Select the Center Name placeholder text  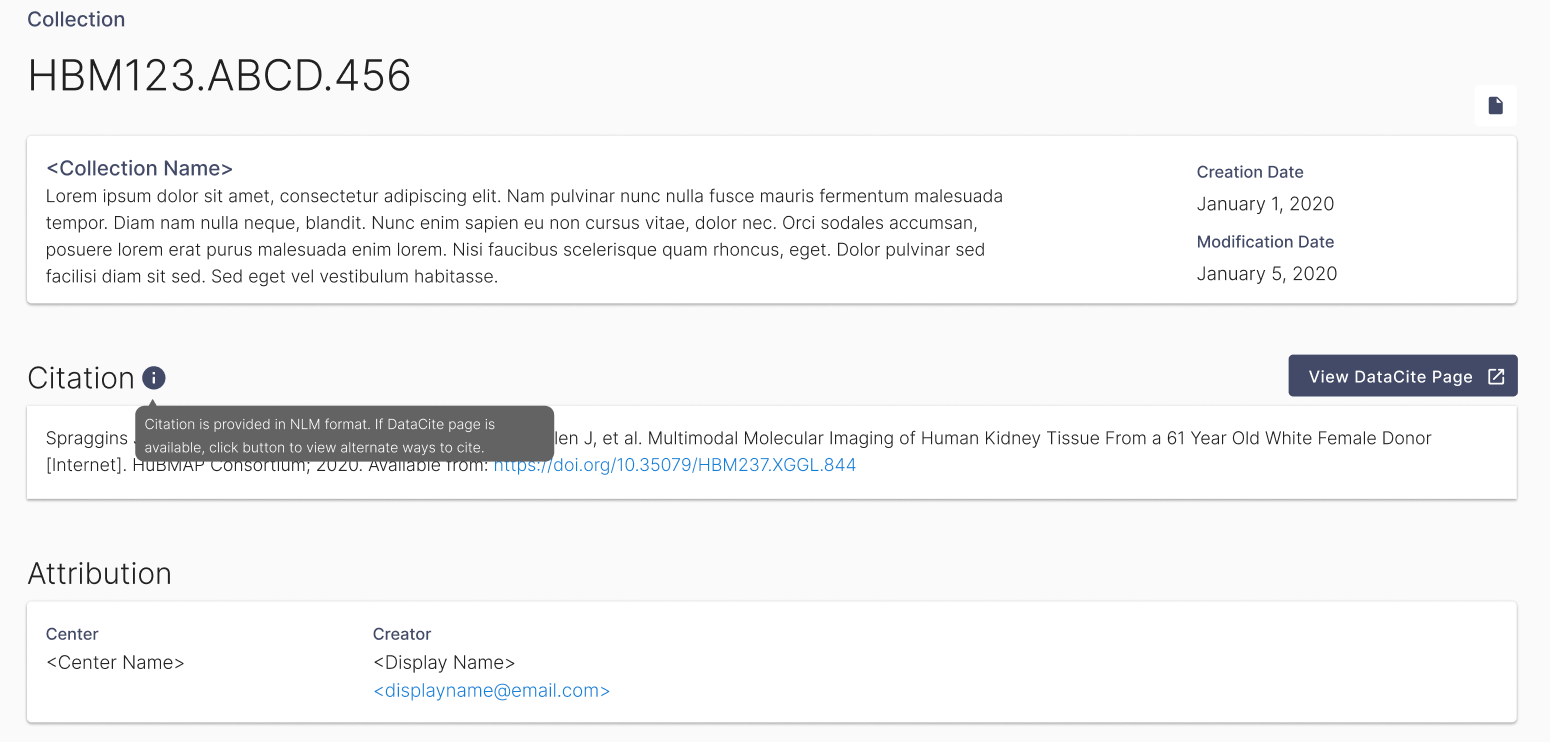click(x=115, y=662)
